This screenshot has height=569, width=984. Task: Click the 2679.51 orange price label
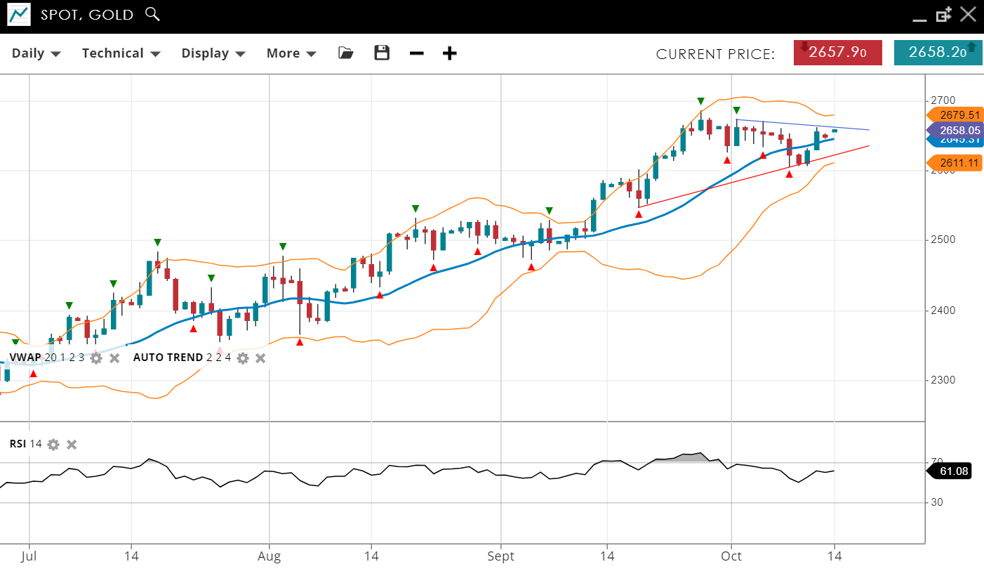click(957, 115)
